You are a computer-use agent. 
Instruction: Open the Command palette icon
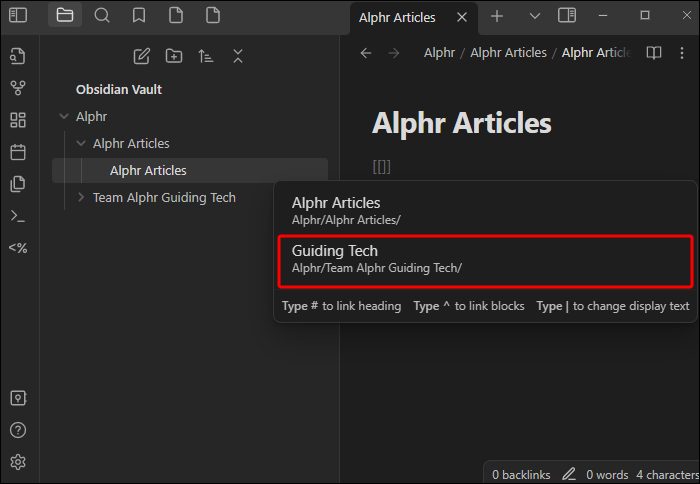pos(17,216)
